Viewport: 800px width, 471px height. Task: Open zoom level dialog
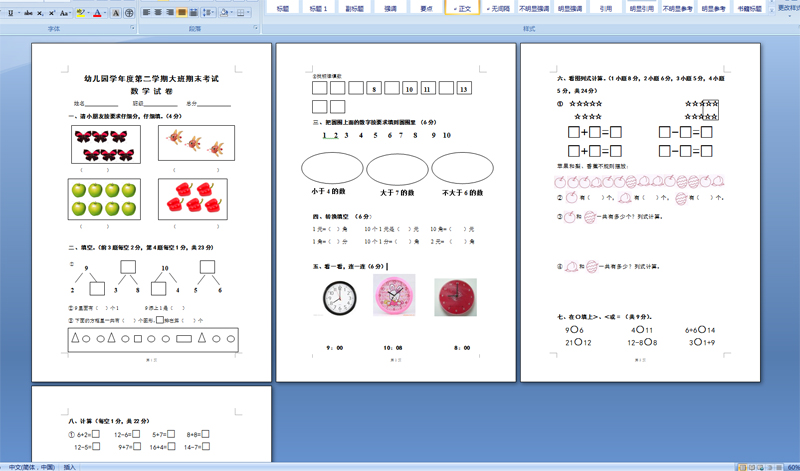point(793,467)
